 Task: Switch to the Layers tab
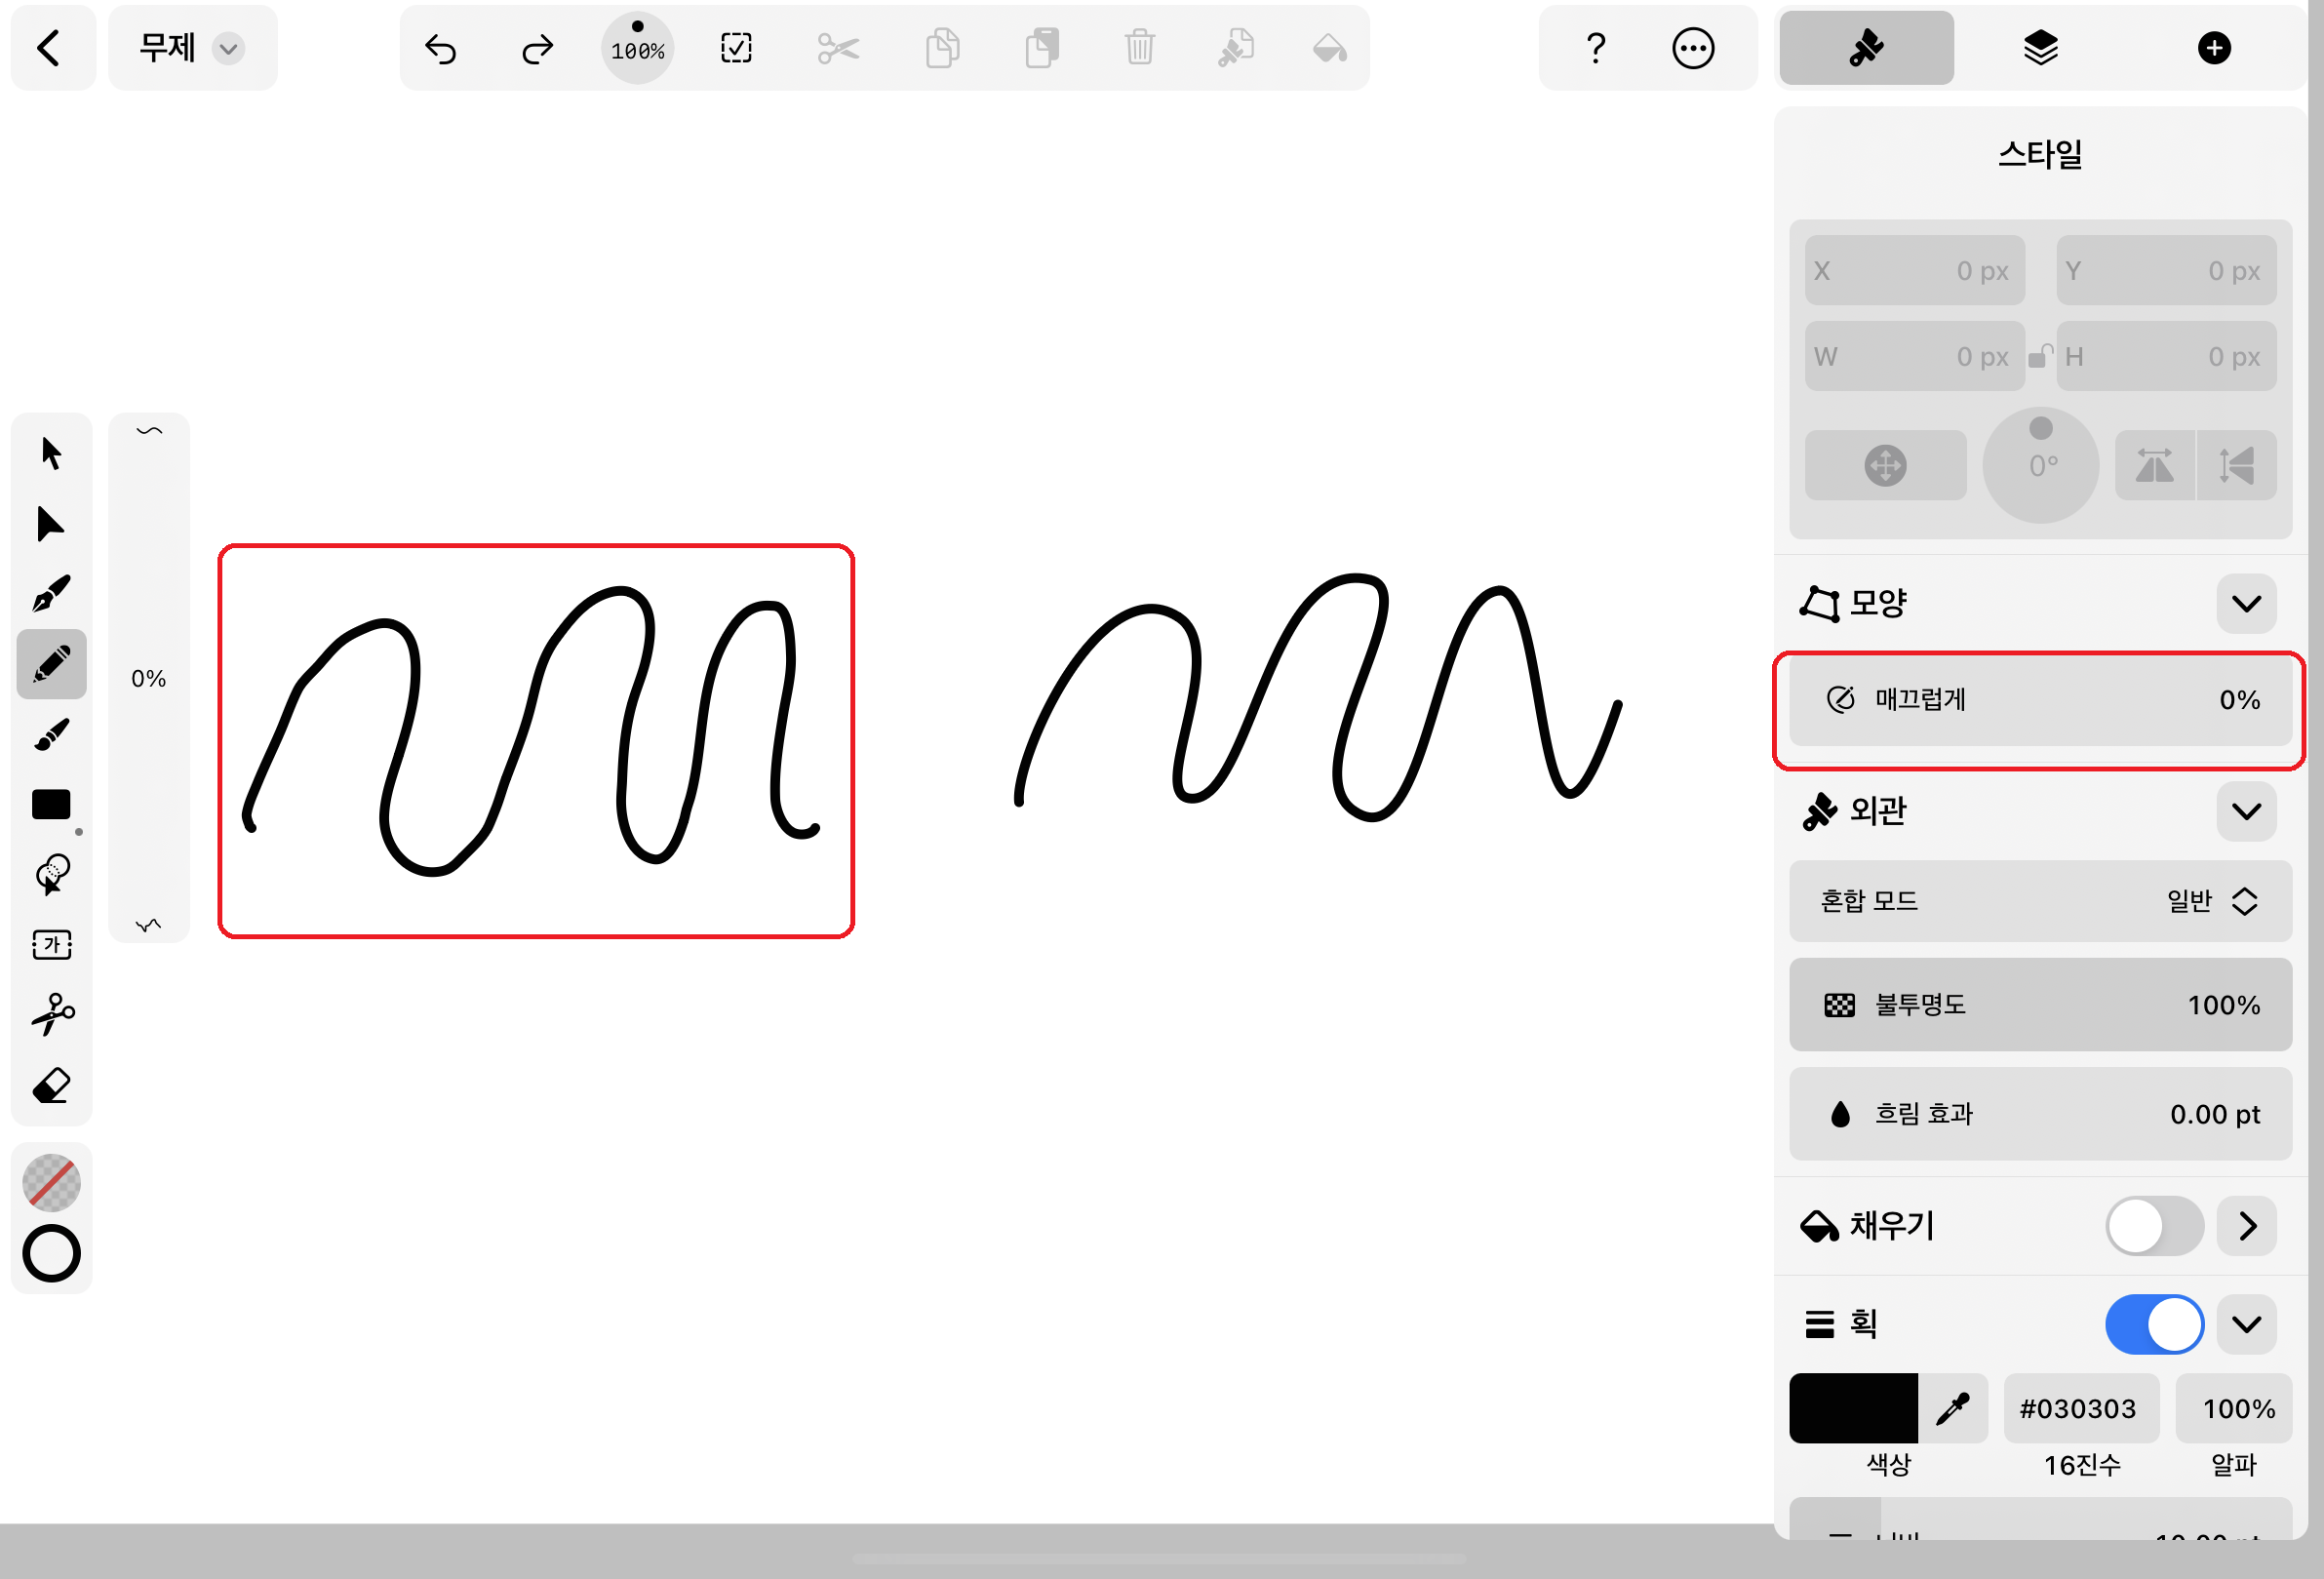click(2040, 48)
